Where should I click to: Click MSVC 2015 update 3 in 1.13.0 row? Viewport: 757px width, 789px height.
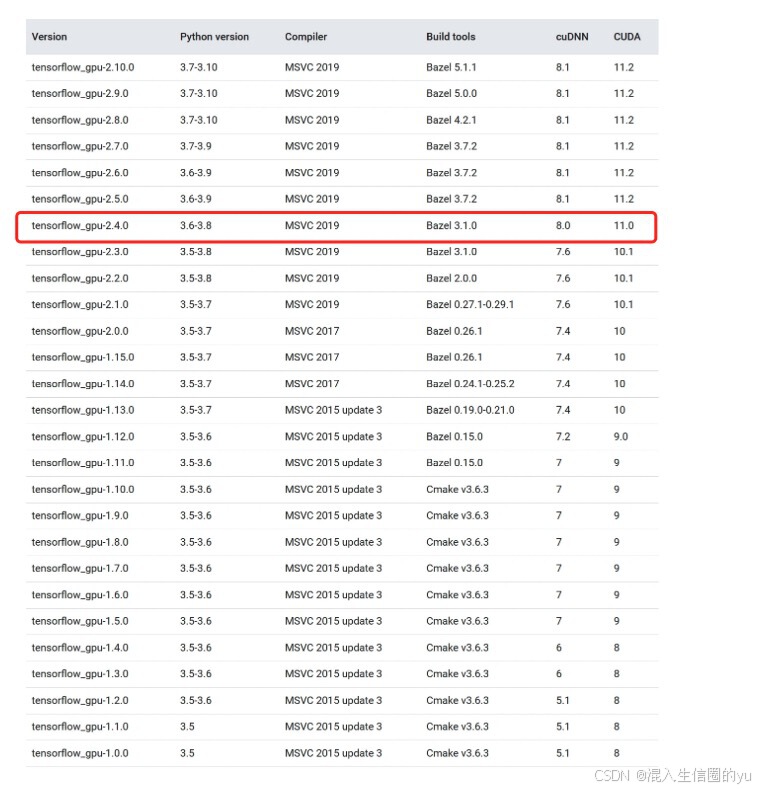[333, 410]
